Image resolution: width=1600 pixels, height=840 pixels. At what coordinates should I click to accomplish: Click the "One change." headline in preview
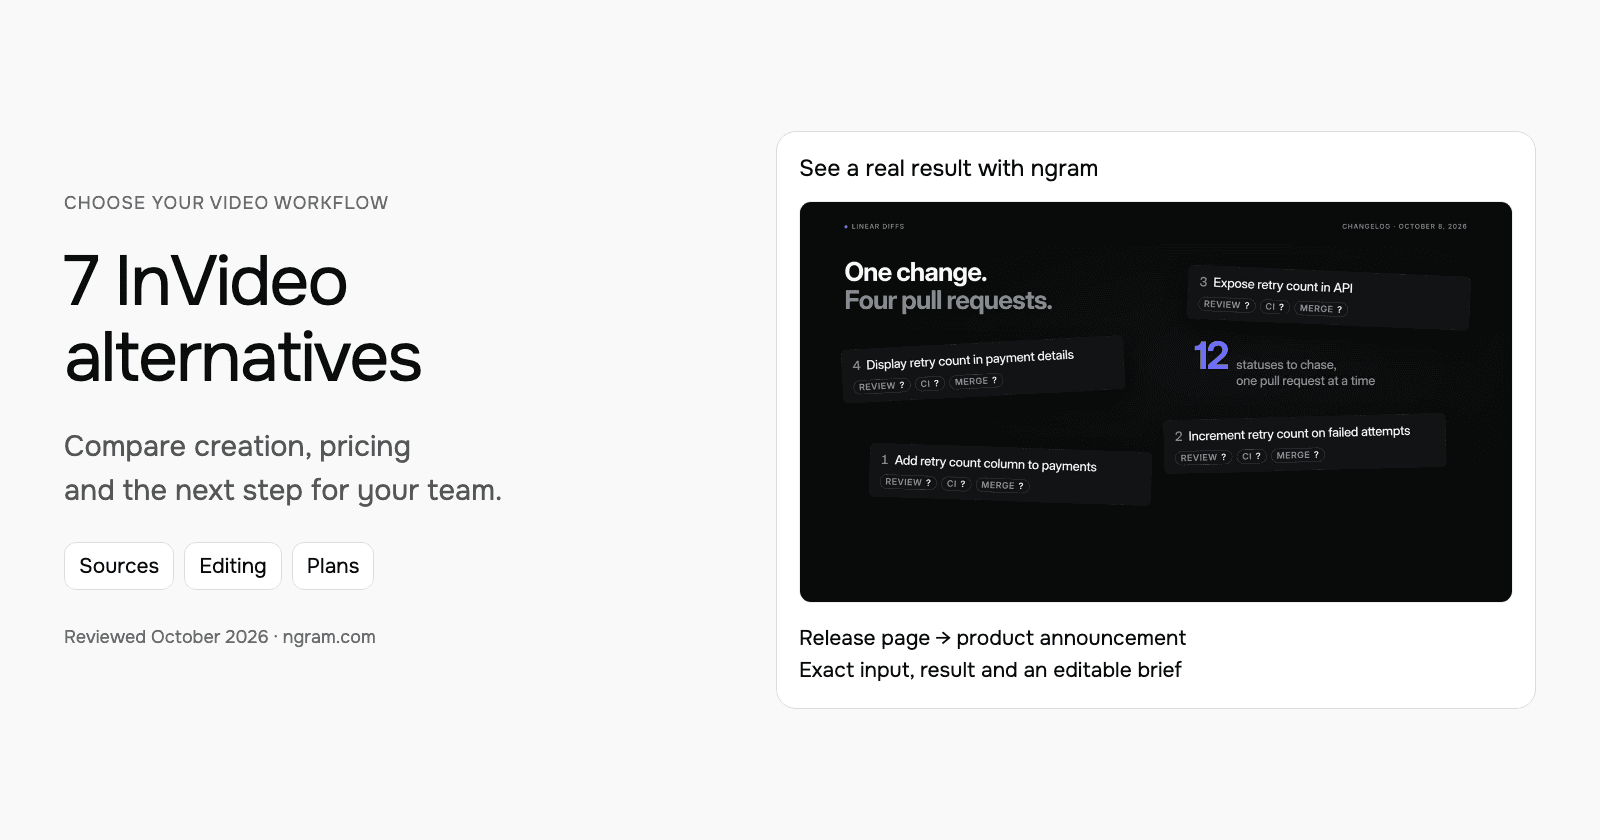[916, 272]
